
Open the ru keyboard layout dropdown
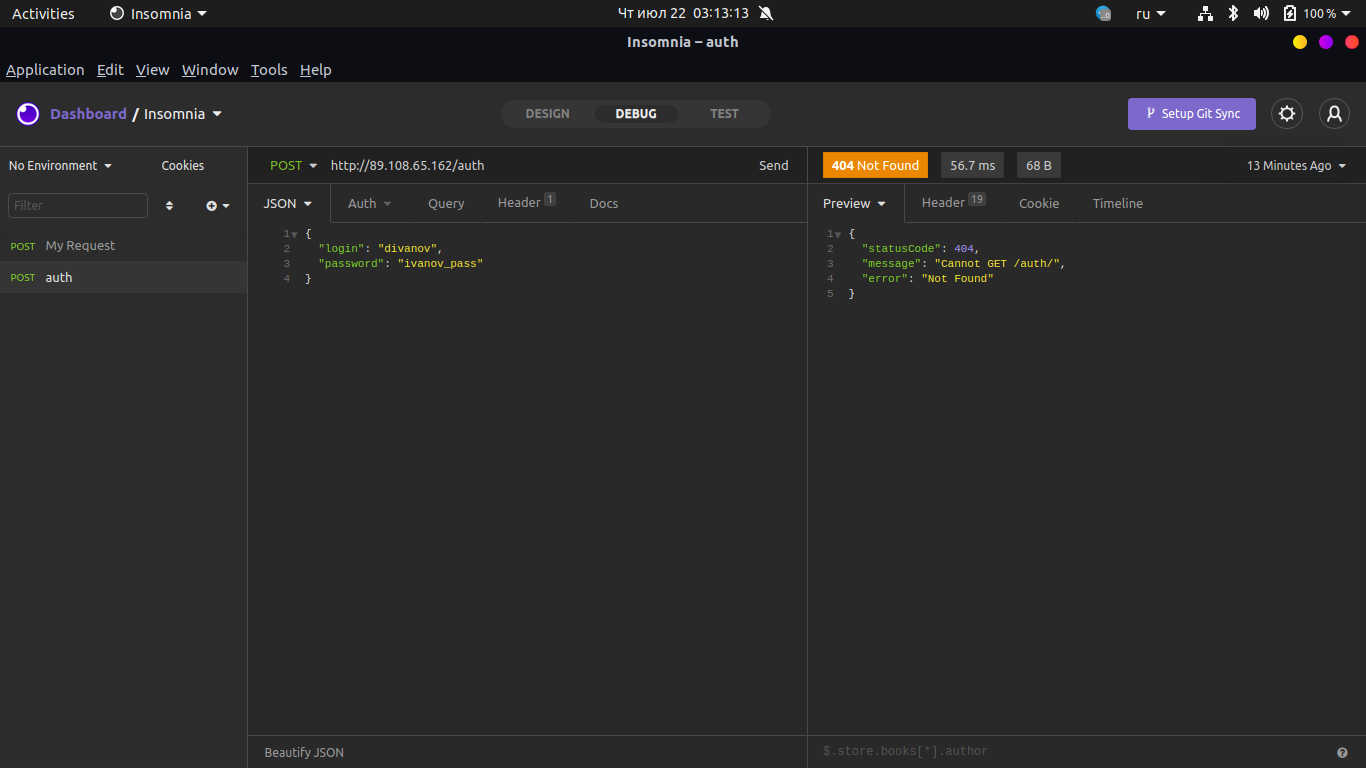[1151, 13]
